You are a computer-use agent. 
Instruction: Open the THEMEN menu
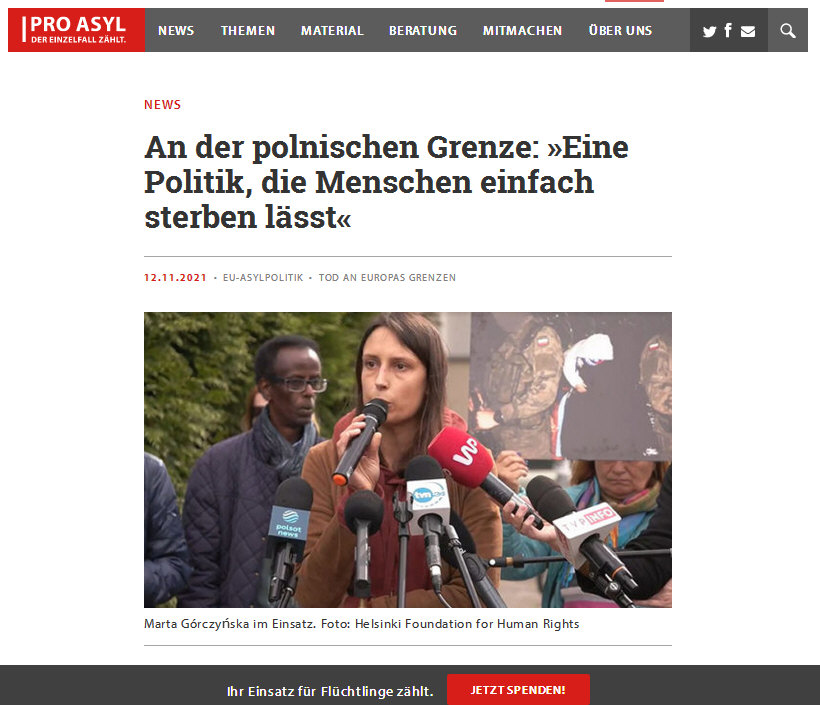pos(248,31)
